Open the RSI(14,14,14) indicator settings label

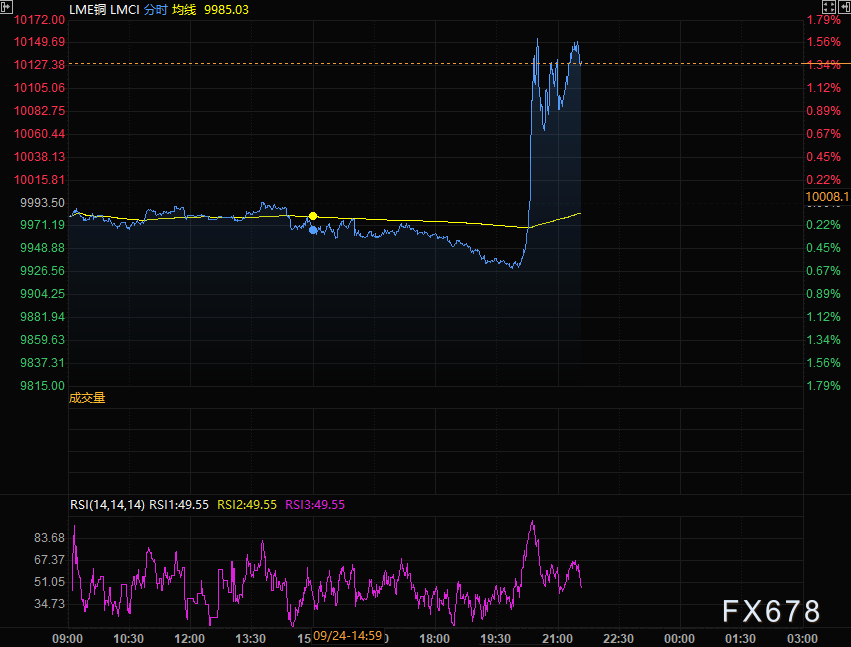point(108,505)
